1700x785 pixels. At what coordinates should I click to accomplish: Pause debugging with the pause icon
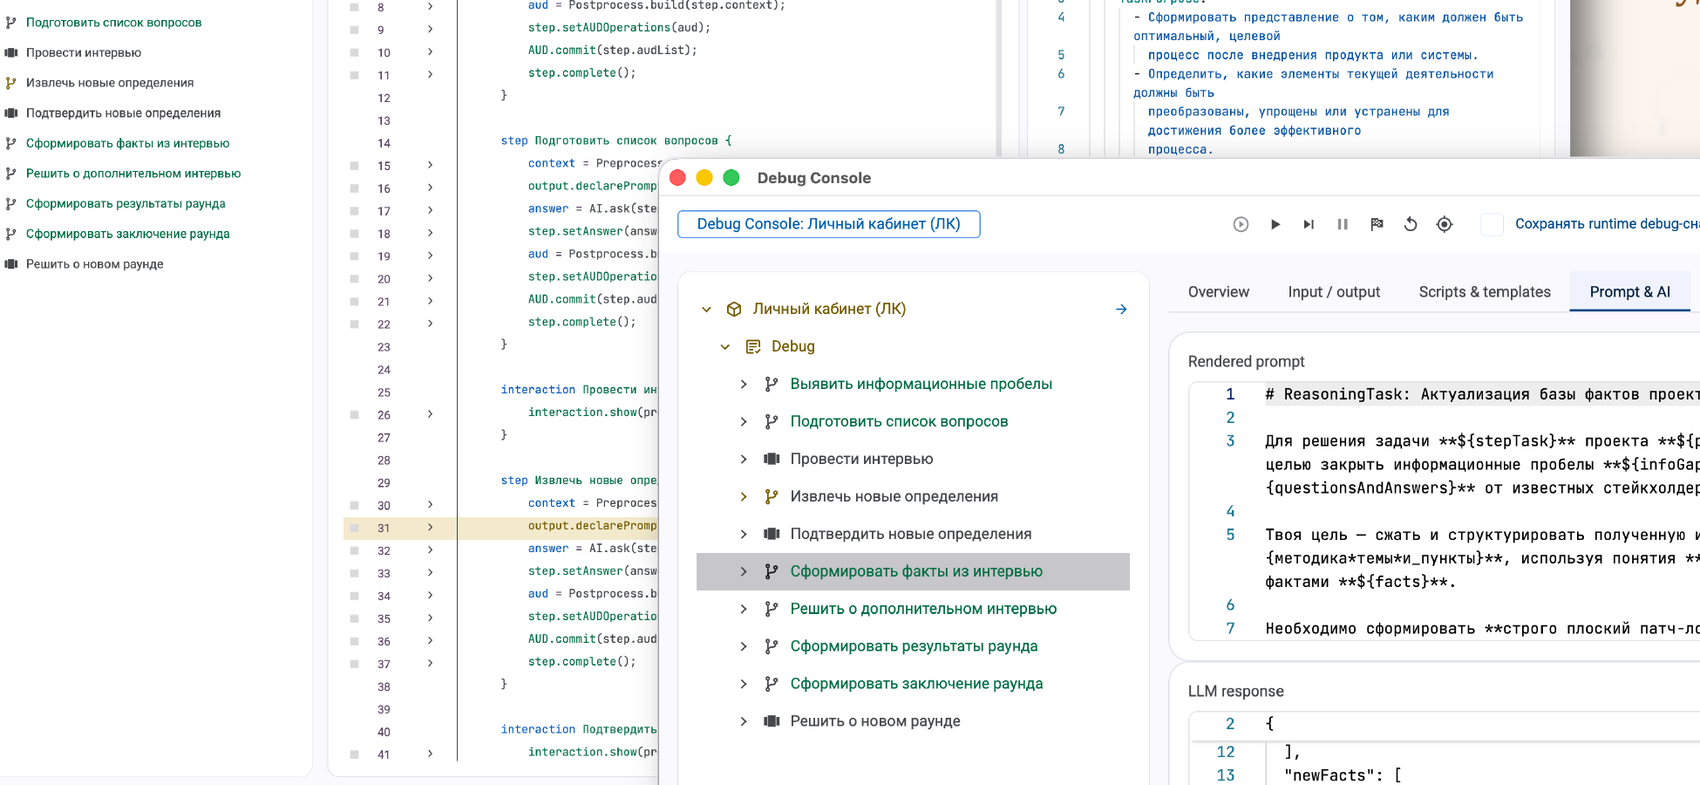(x=1342, y=224)
